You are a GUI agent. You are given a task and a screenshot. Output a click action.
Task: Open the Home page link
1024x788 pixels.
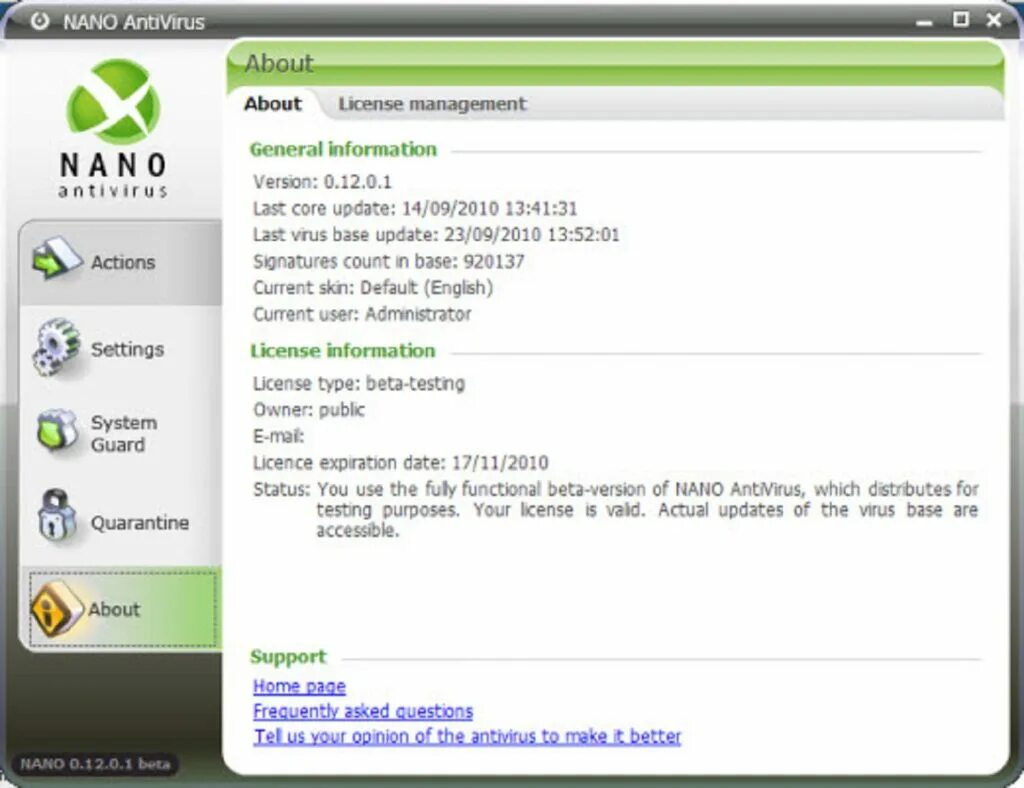coord(299,686)
